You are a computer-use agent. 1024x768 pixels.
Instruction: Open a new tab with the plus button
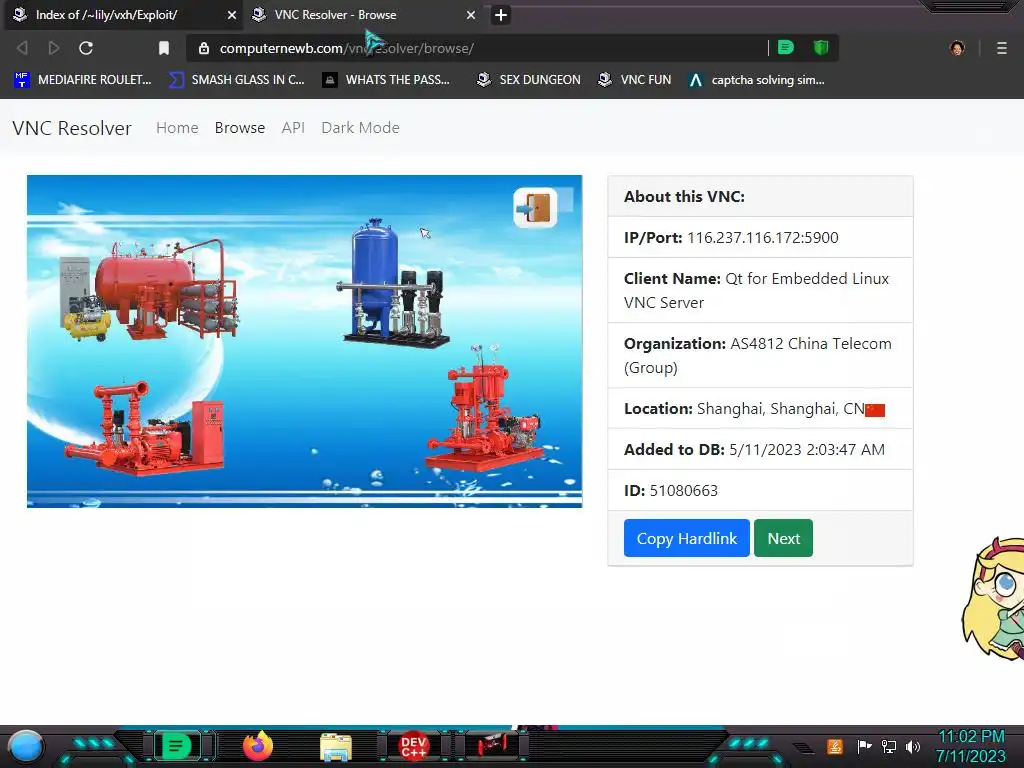[501, 15]
